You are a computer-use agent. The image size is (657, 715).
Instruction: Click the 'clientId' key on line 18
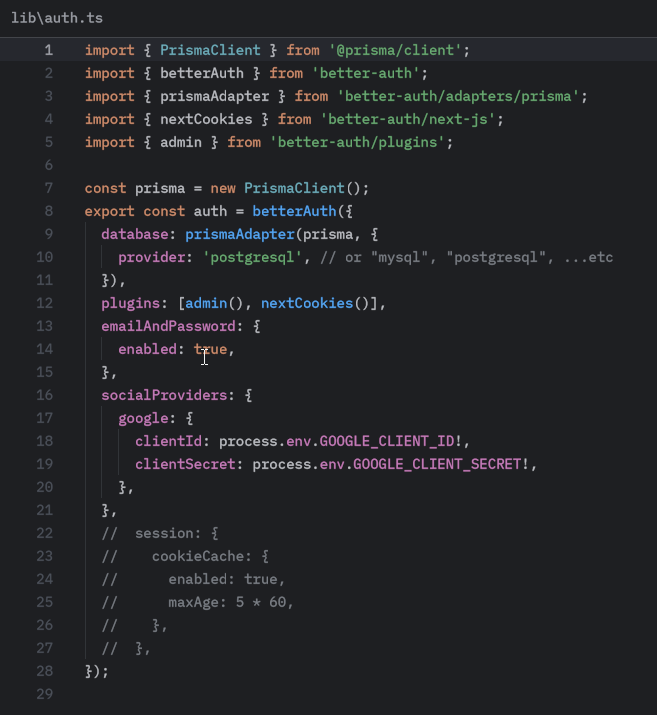(x=168, y=441)
